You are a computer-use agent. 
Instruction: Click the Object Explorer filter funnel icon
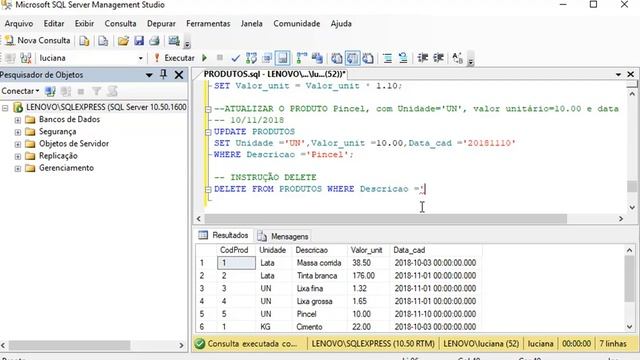(x=96, y=91)
